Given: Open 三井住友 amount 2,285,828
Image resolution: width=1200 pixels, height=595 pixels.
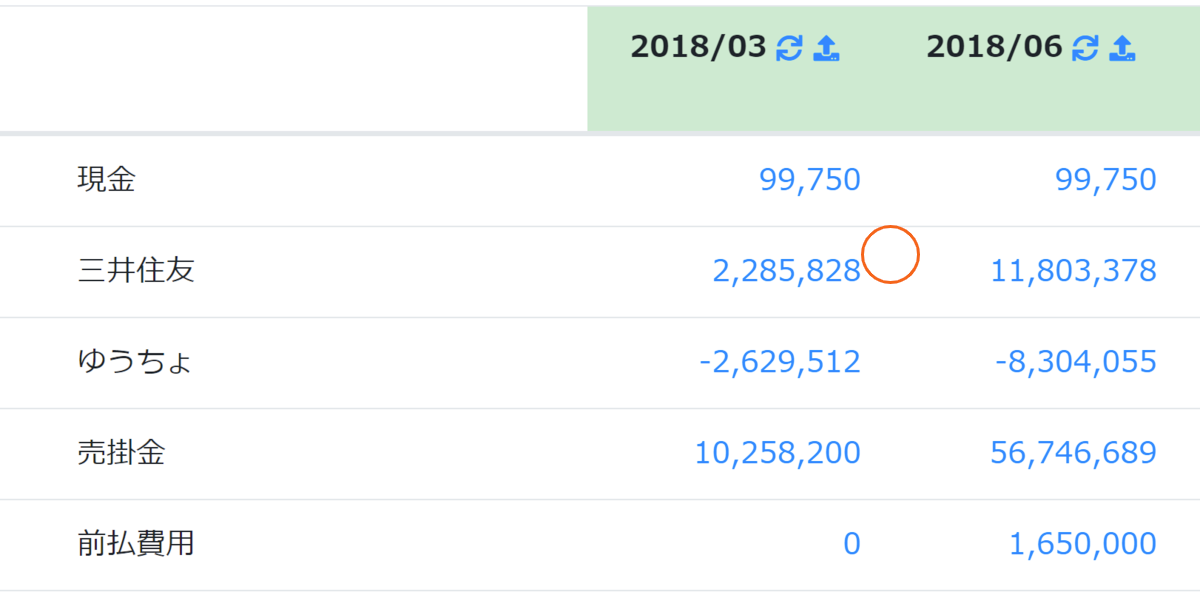Looking at the screenshot, I should pos(787,271).
